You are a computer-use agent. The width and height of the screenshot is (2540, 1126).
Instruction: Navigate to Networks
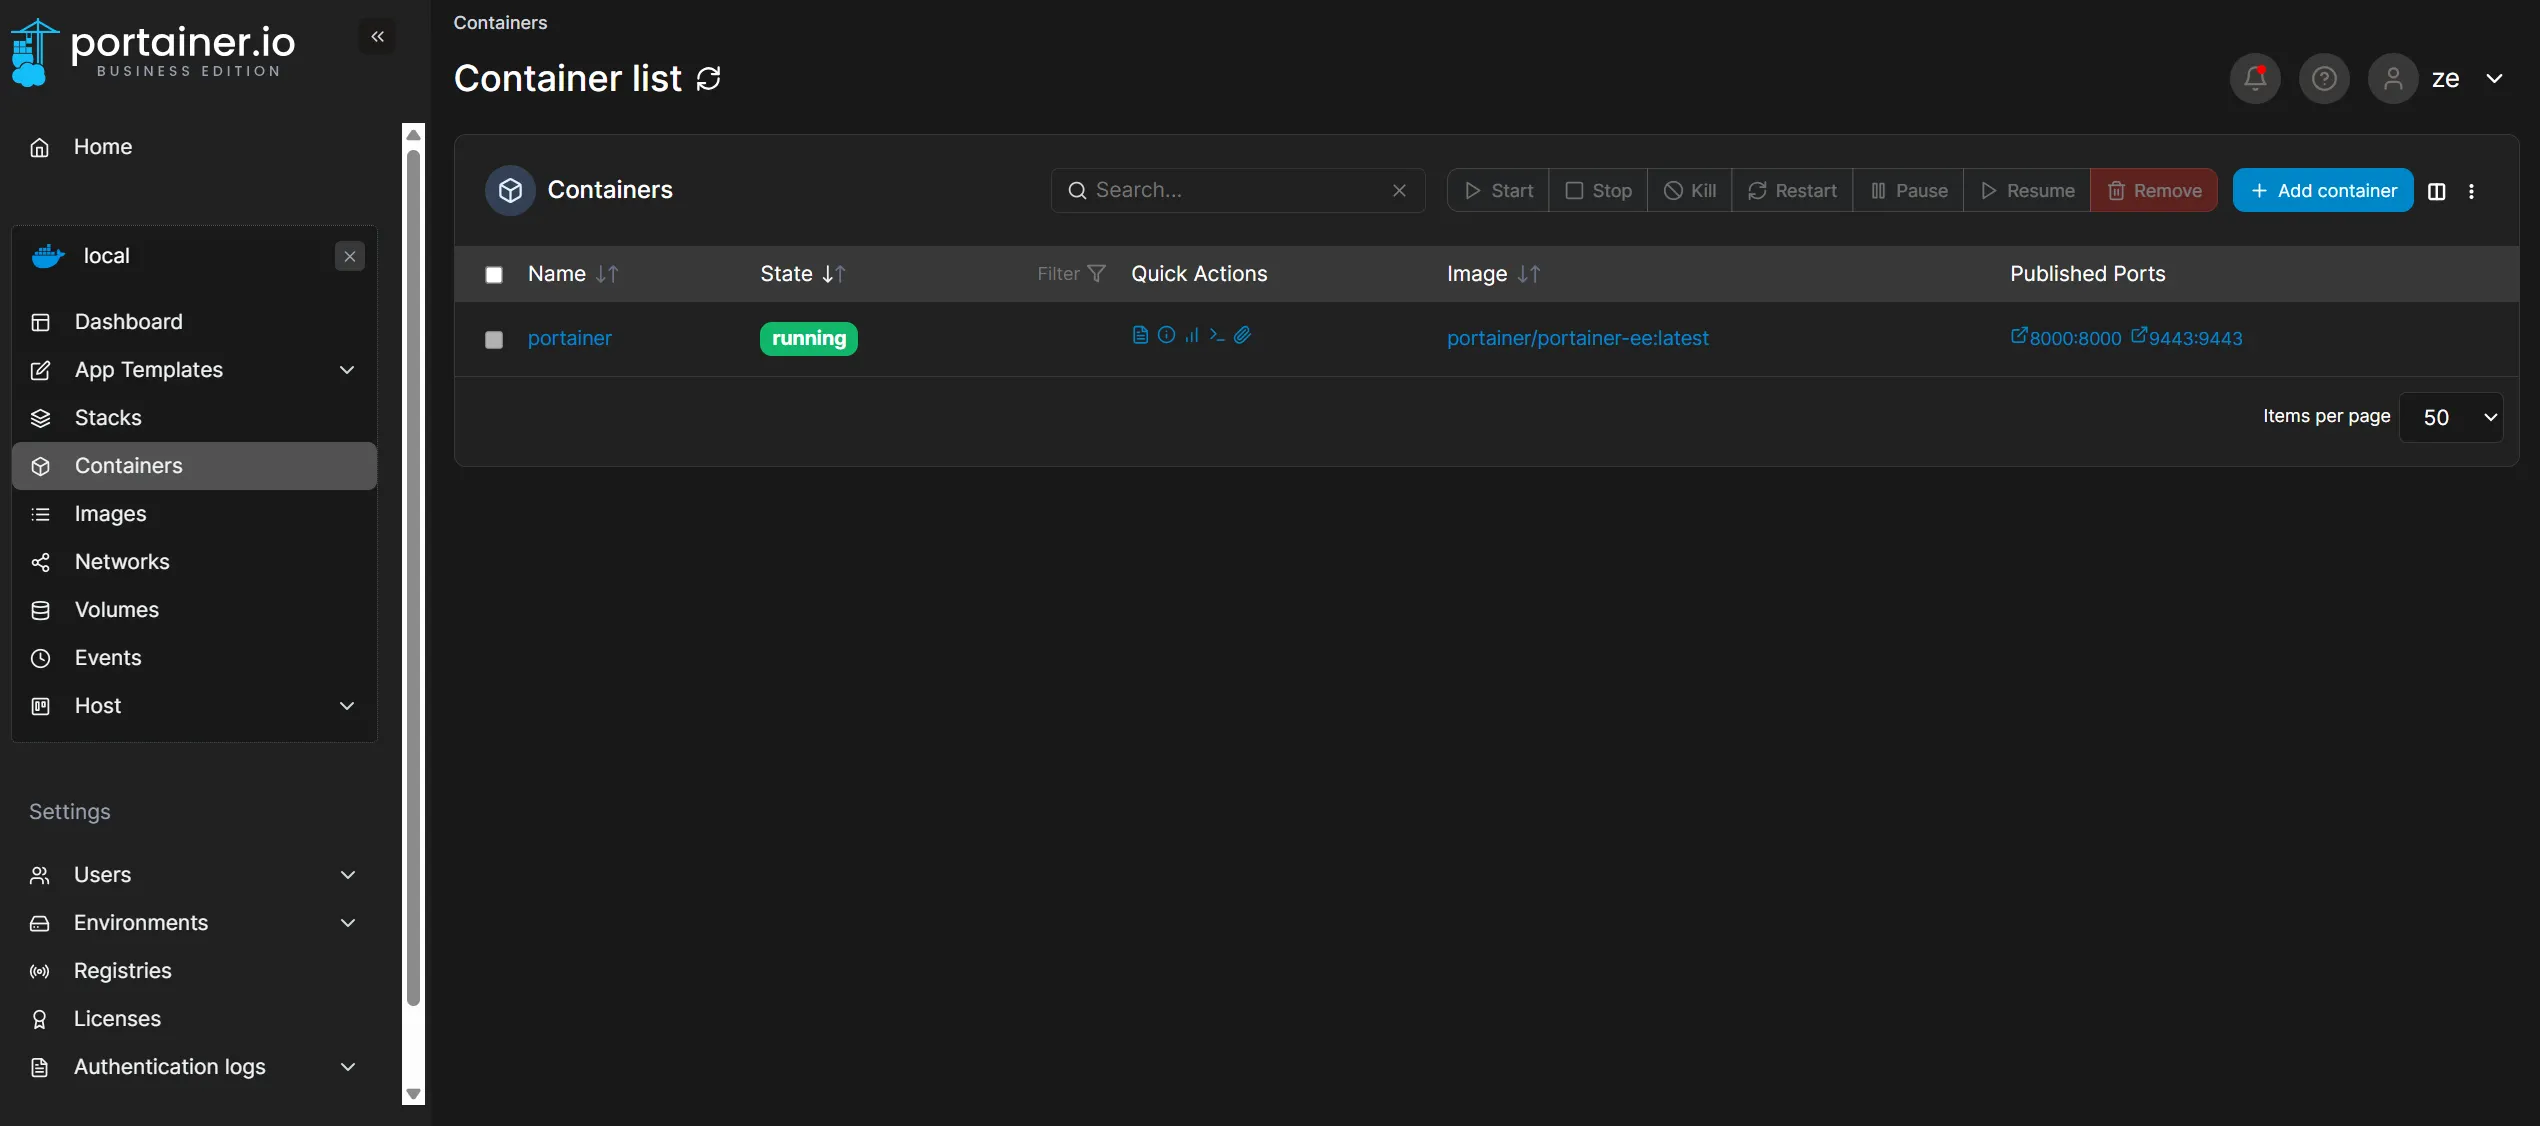(x=194, y=562)
